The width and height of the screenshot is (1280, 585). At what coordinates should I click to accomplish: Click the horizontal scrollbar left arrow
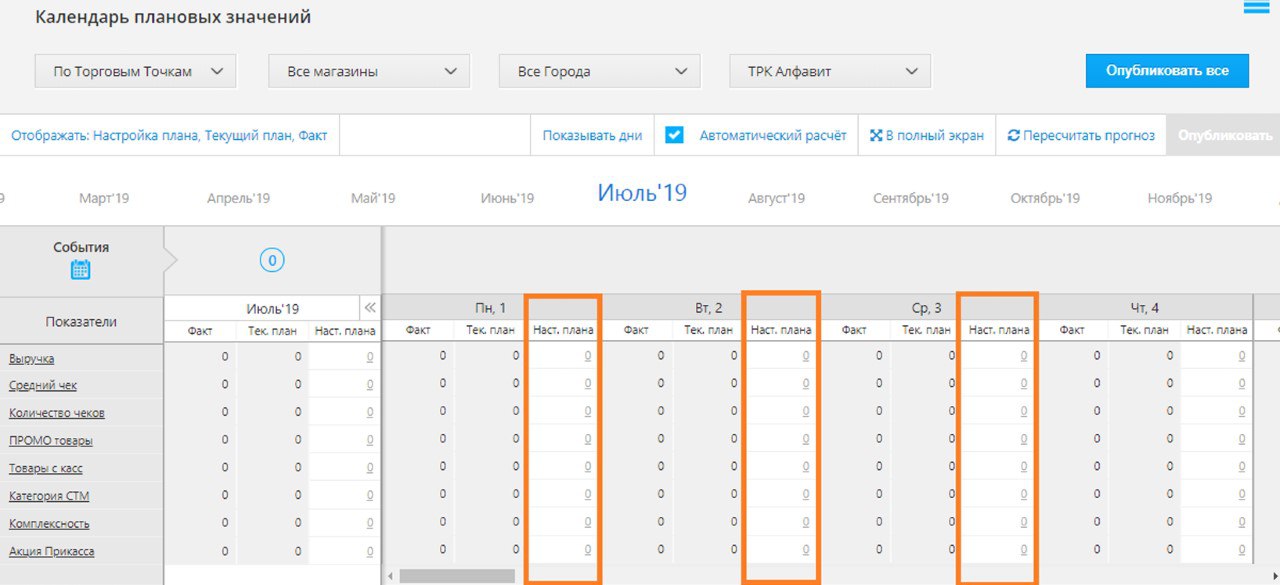(390, 576)
